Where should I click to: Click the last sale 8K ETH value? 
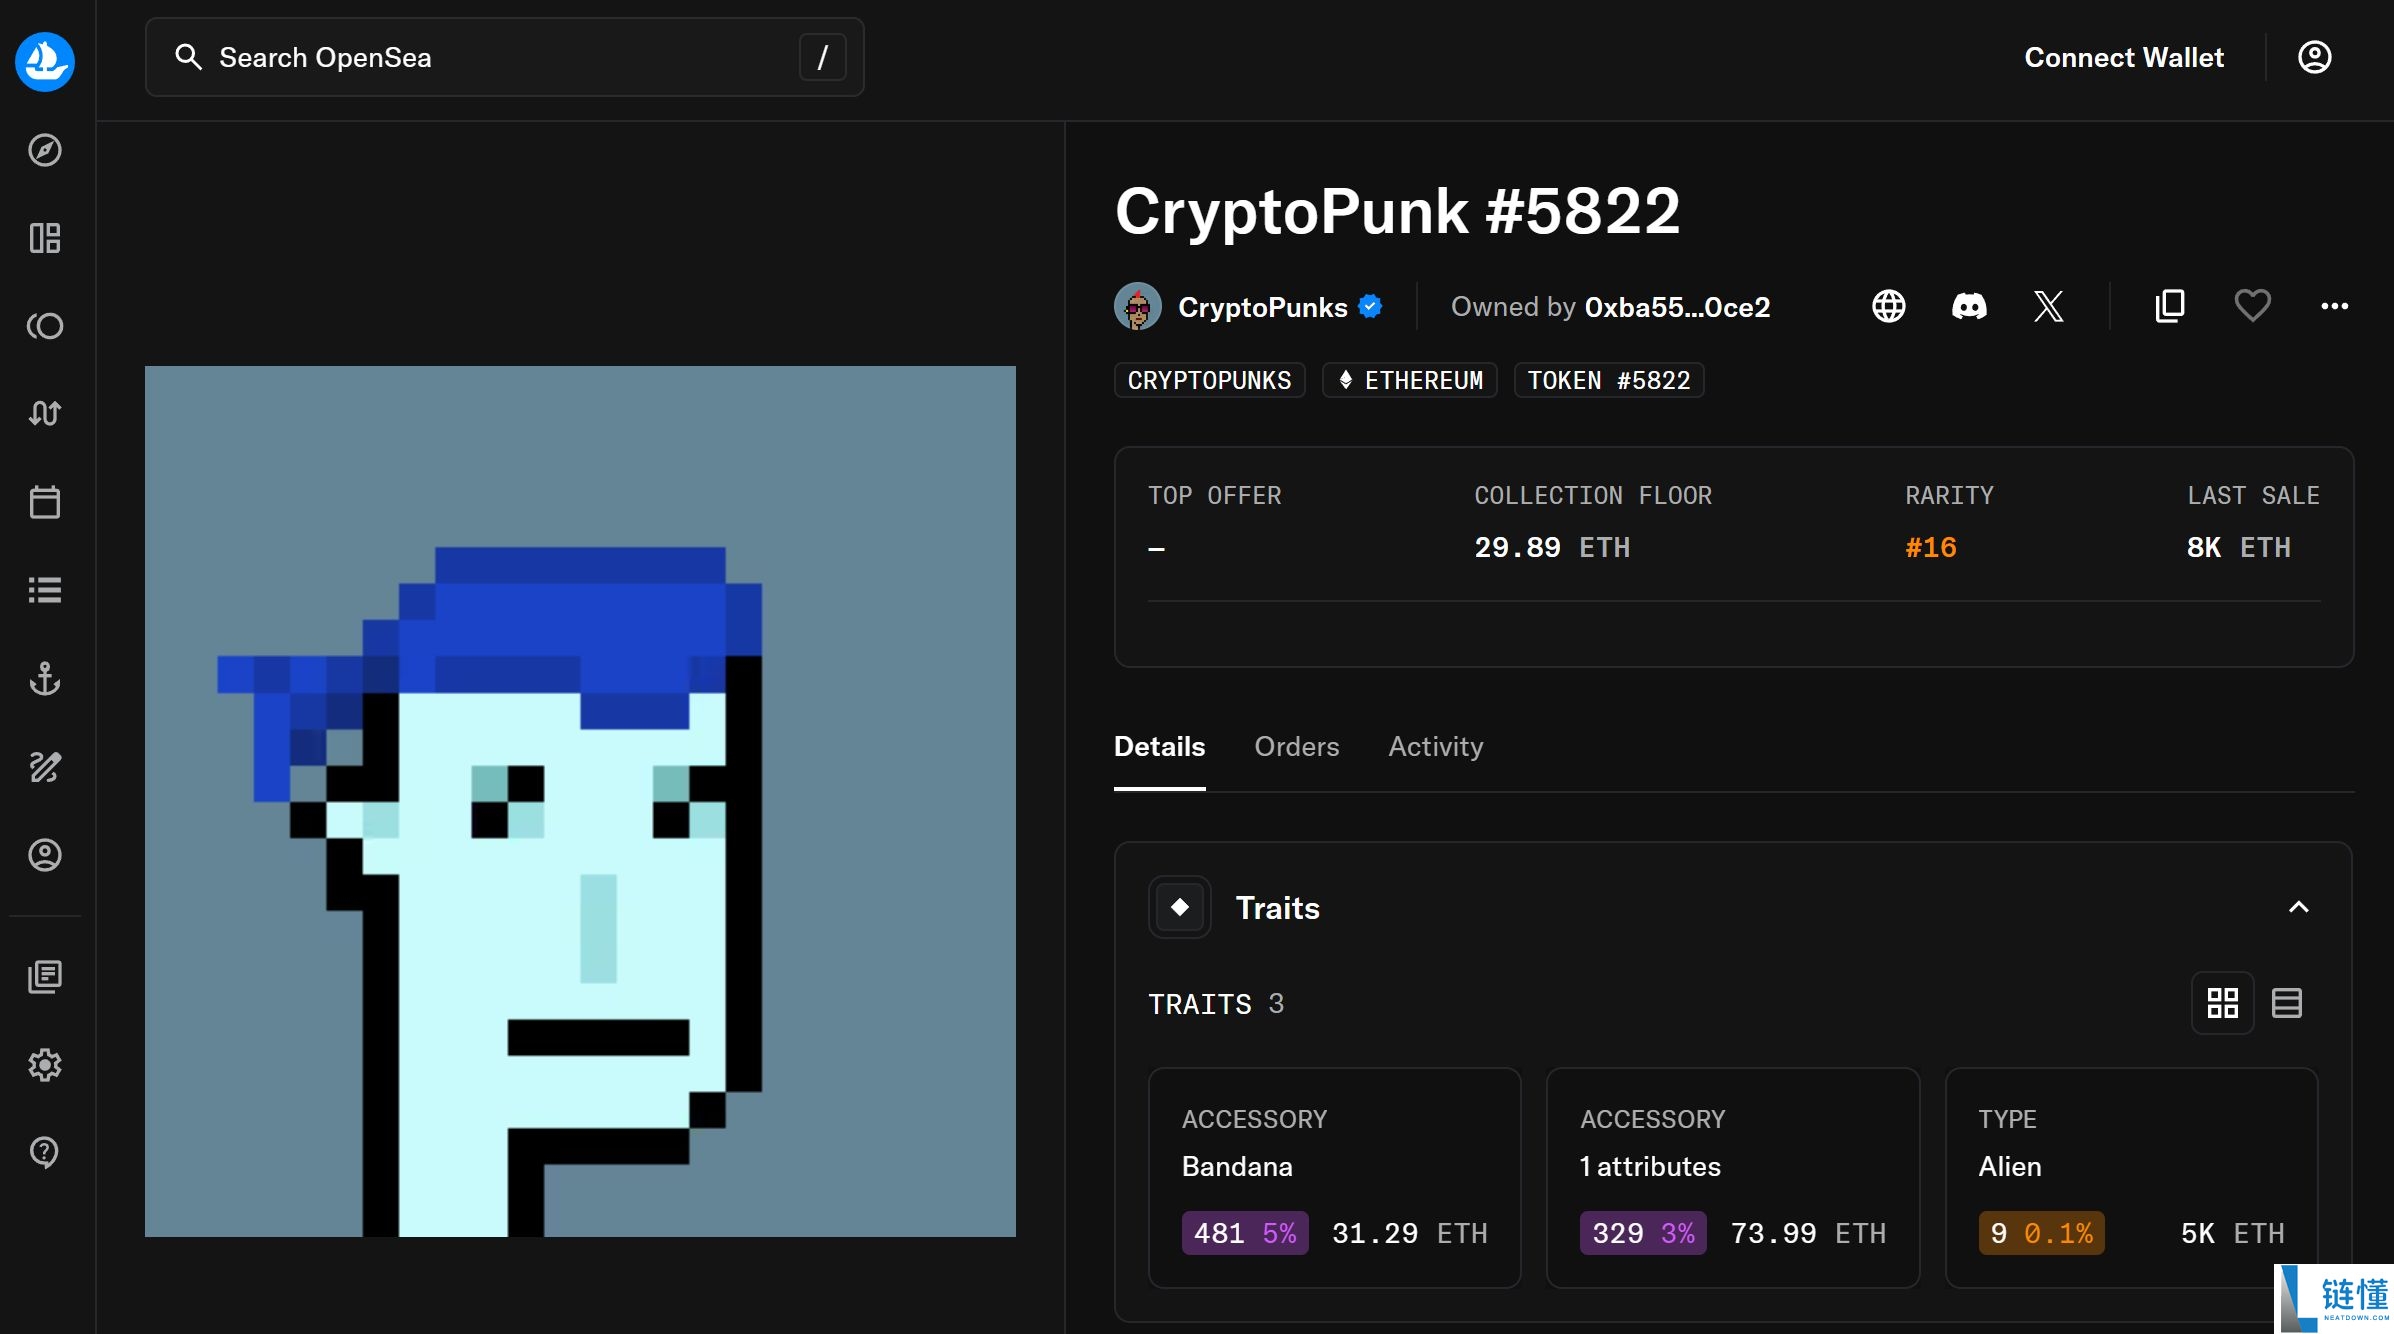click(x=2239, y=547)
